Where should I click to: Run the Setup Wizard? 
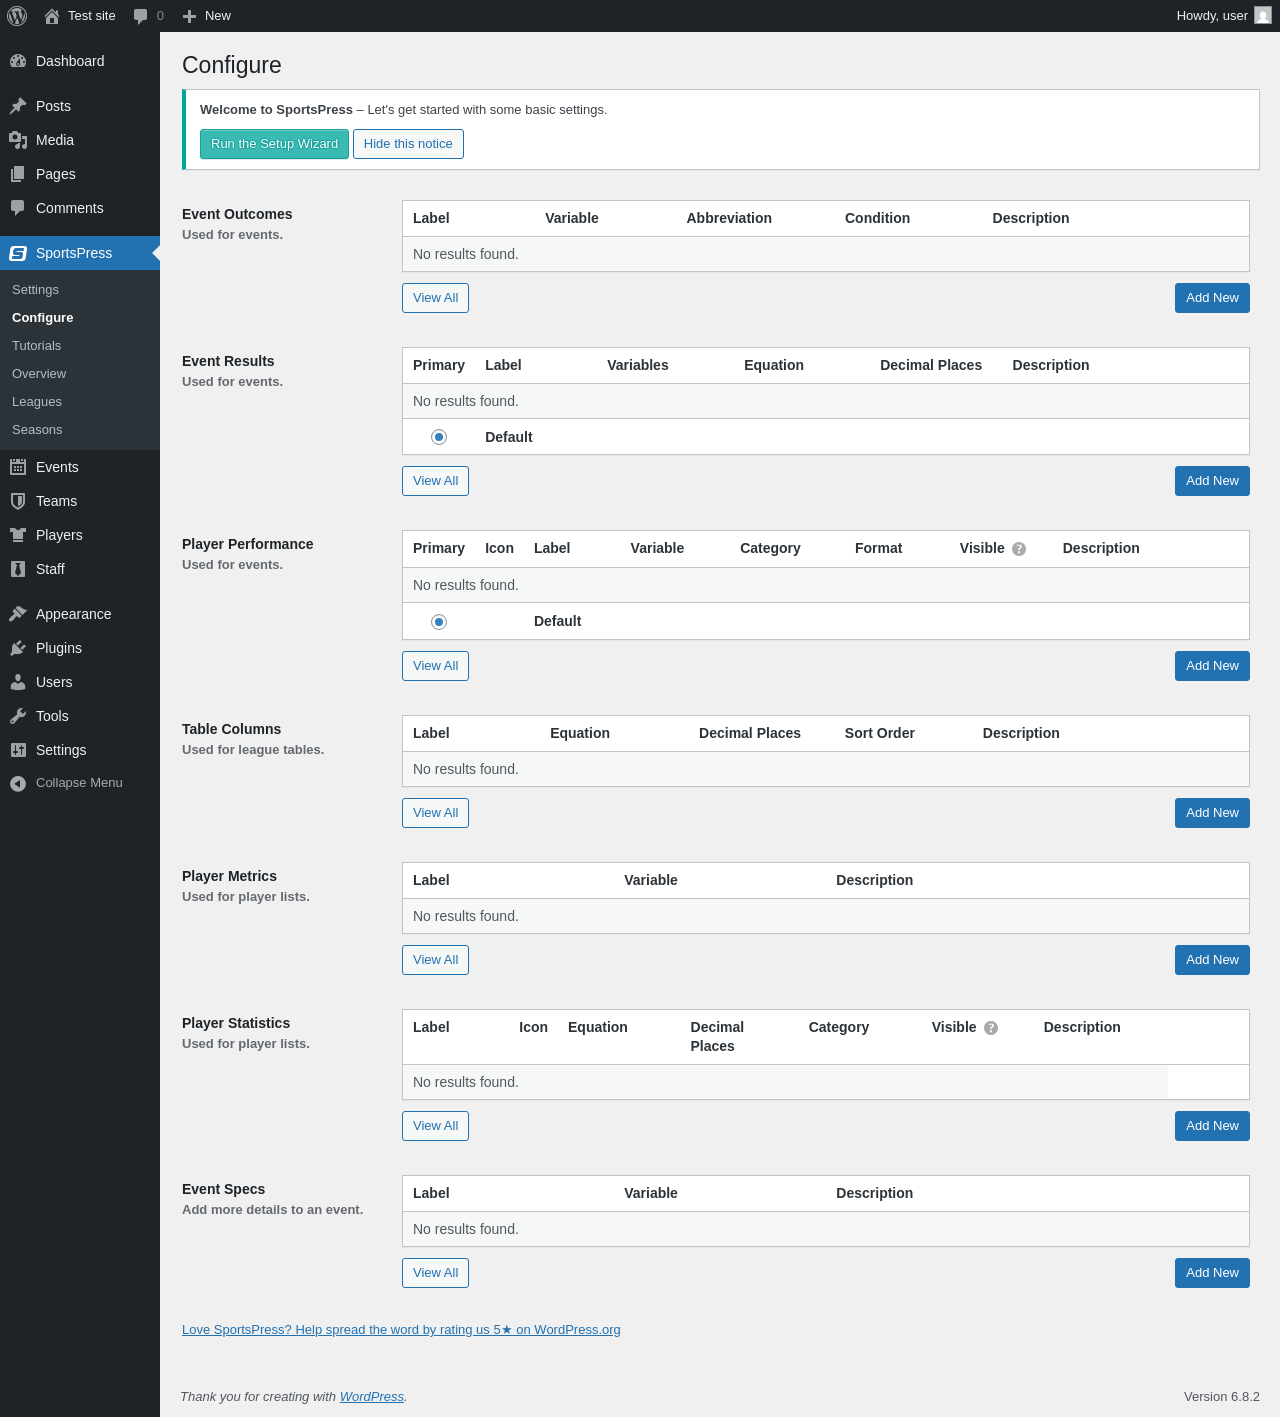point(274,144)
